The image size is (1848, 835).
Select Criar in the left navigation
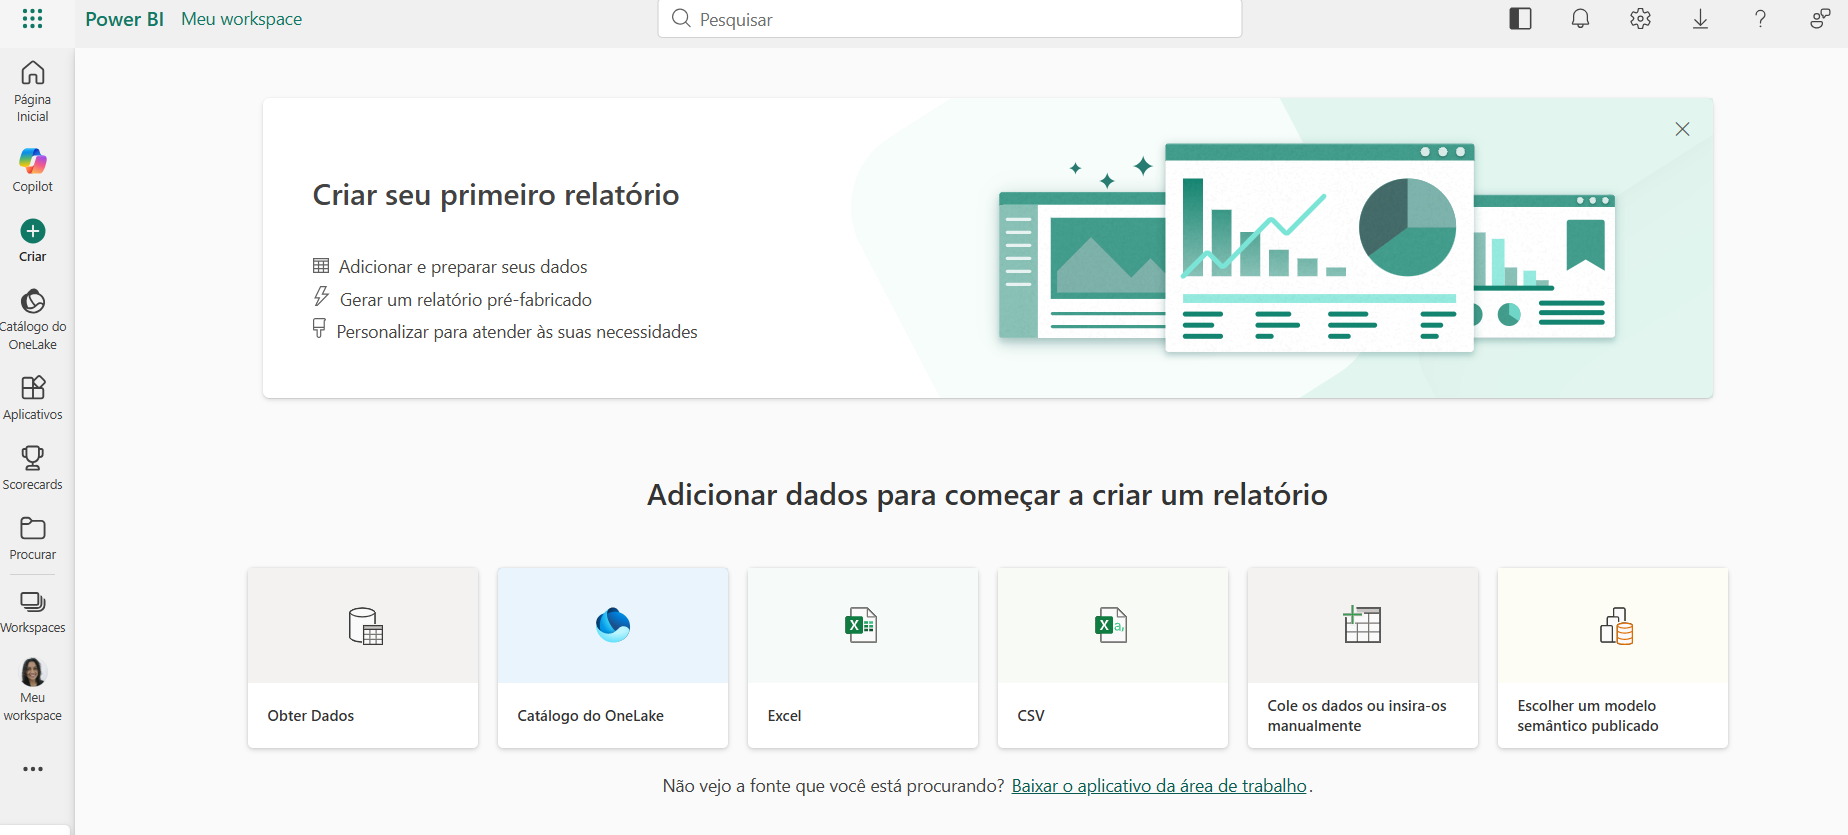click(32, 241)
